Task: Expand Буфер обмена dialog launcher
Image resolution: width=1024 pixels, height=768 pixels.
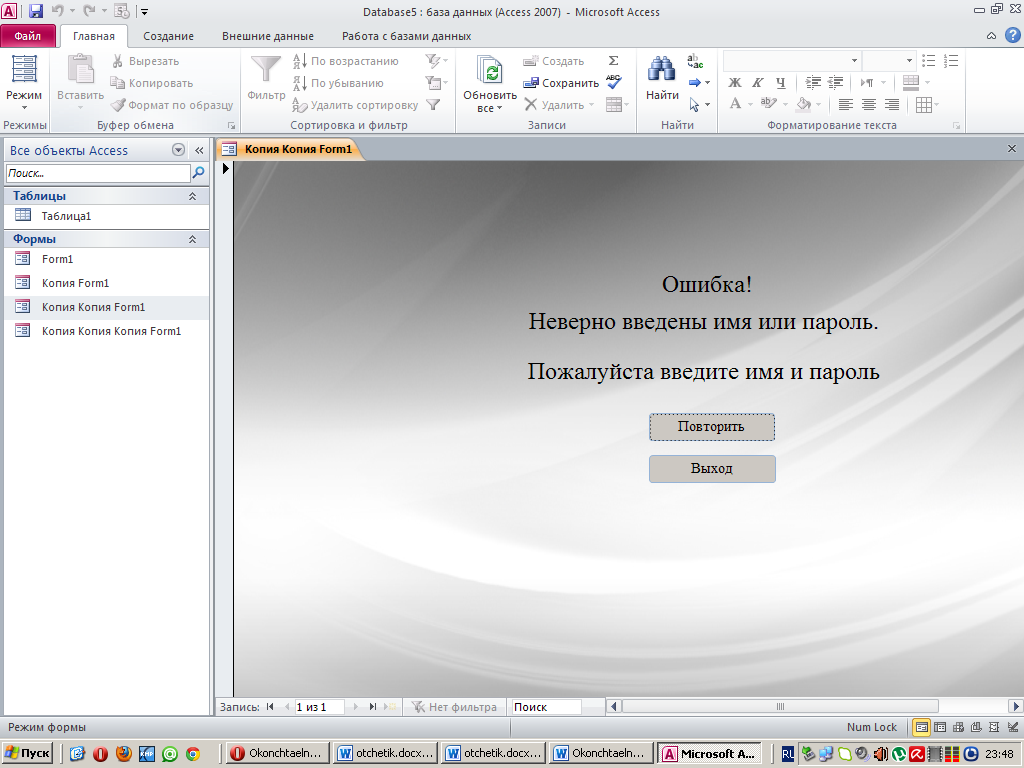Action: pos(231,125)
